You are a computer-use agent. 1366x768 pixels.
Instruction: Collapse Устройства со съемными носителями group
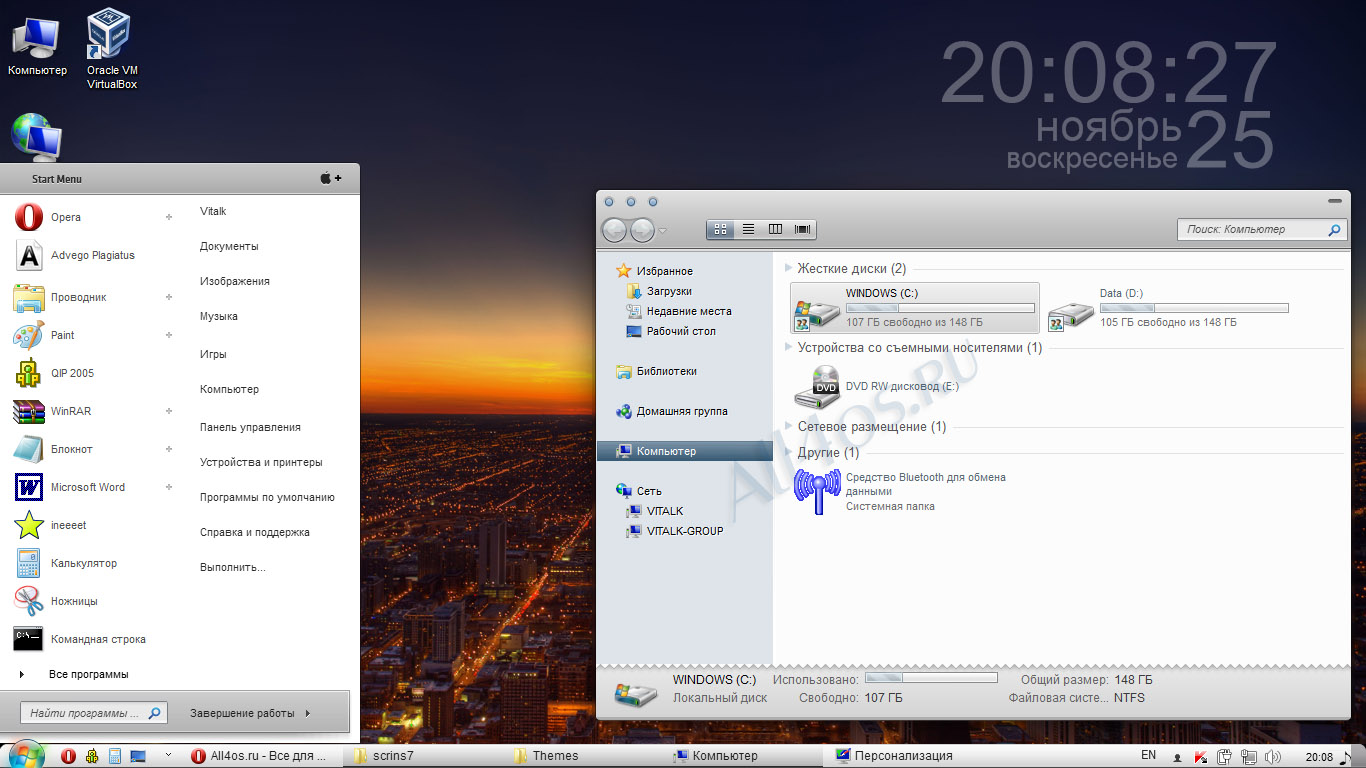point(789,347)
